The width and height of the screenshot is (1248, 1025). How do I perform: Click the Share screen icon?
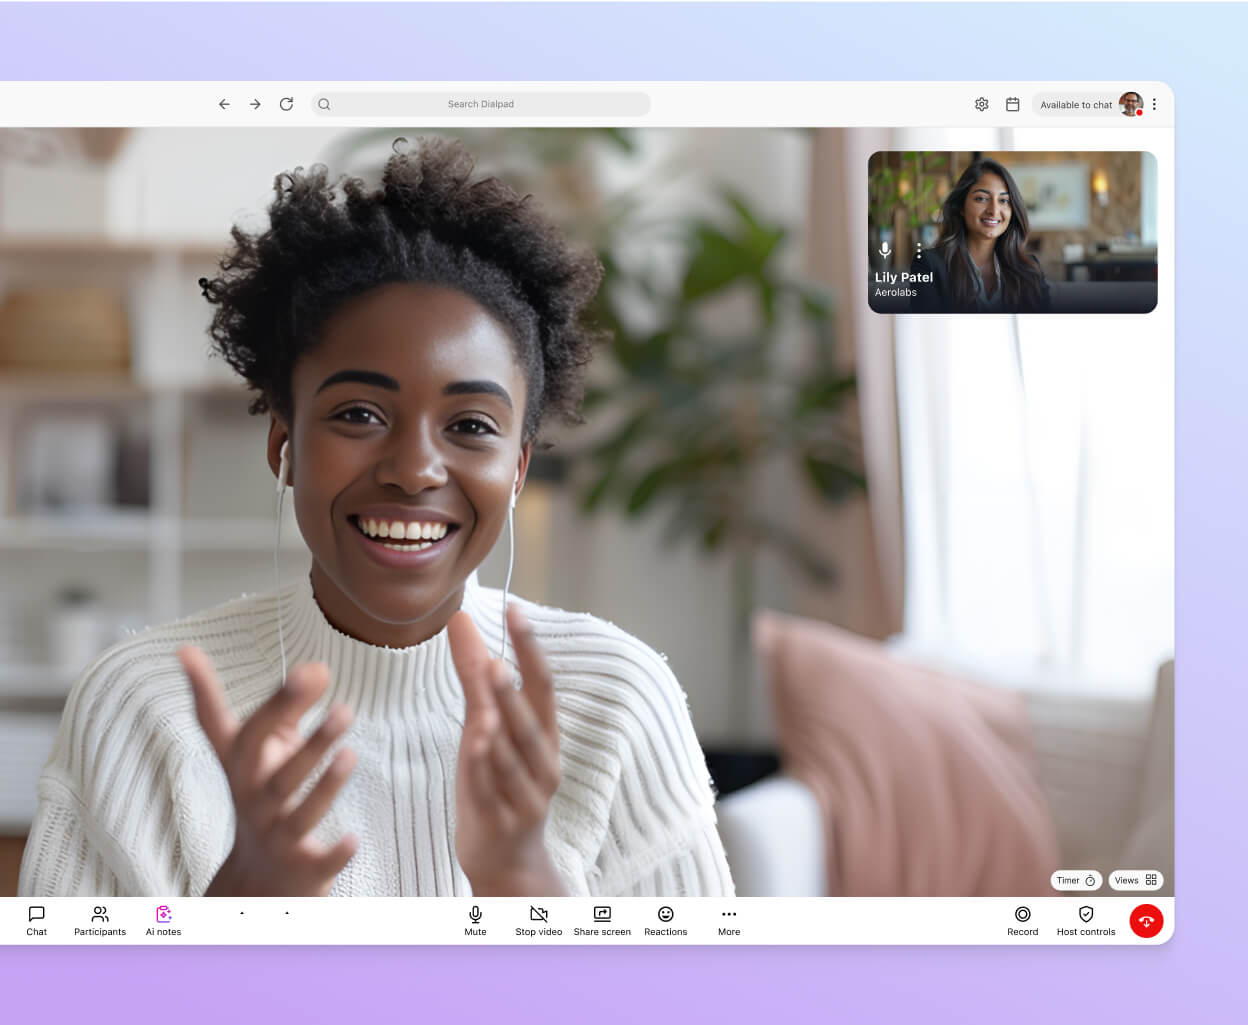[602, 914]
